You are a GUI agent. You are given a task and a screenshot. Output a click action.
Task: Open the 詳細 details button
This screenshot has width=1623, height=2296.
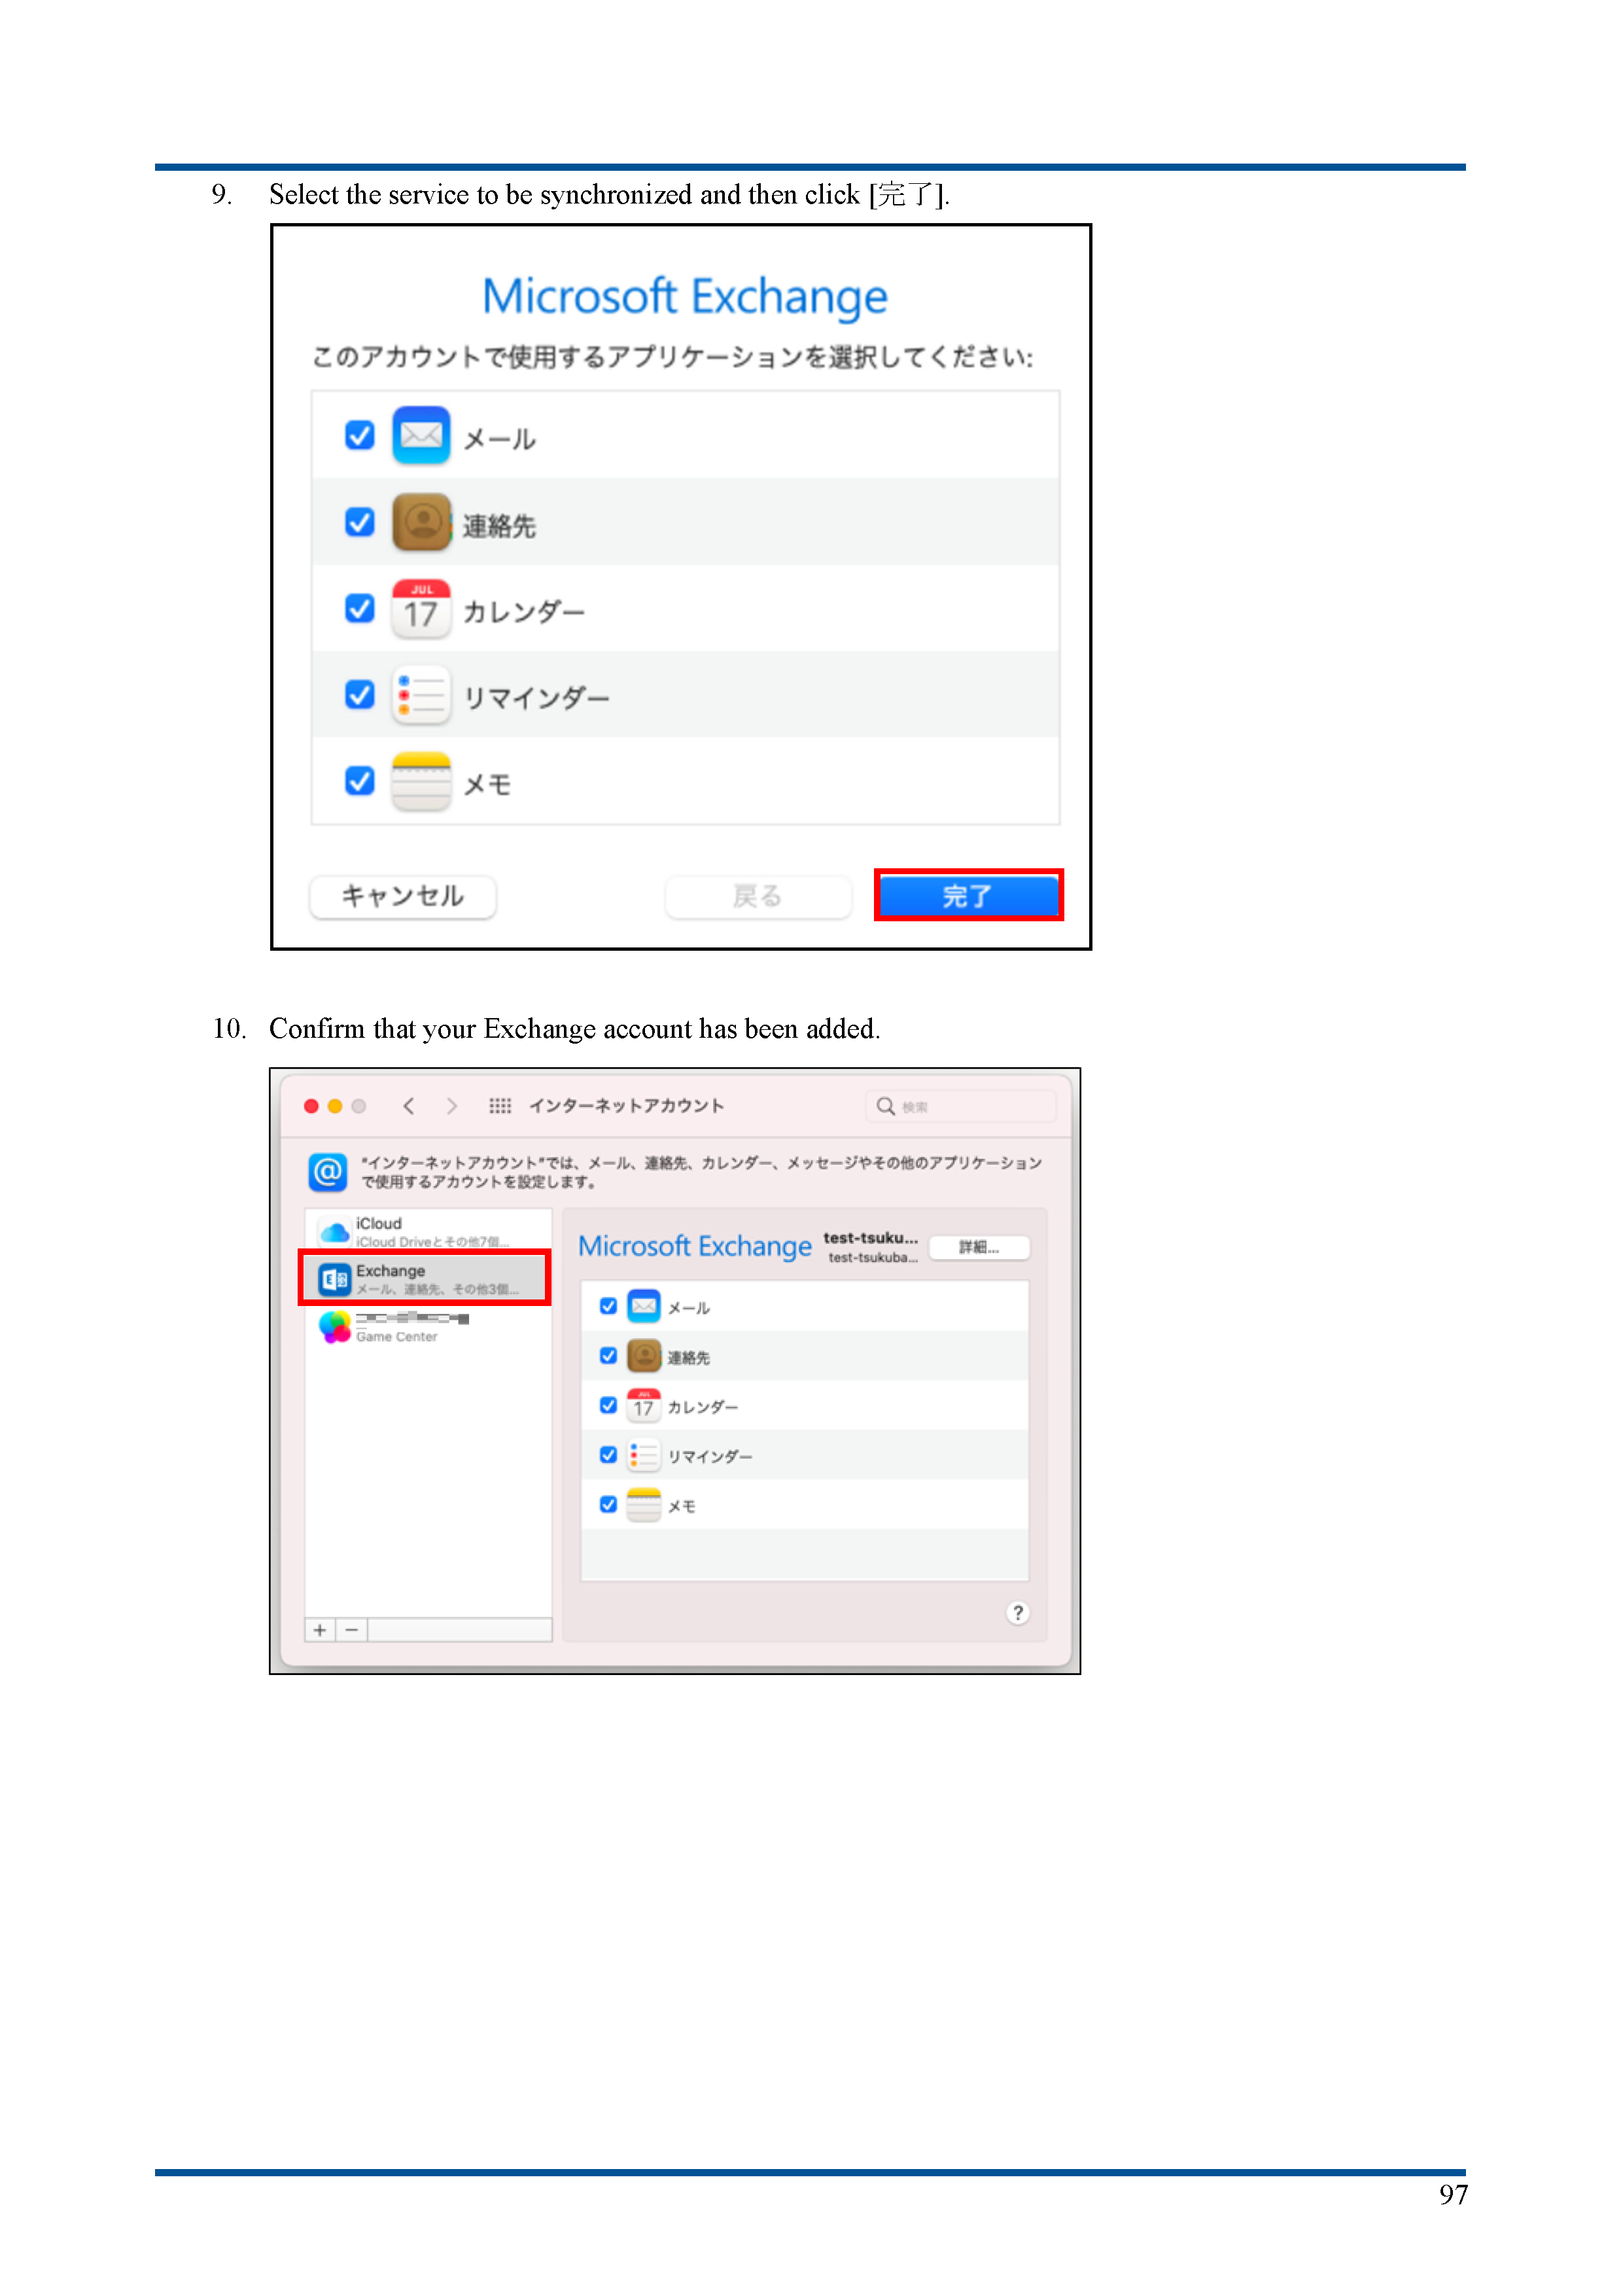click(979, 1247)
